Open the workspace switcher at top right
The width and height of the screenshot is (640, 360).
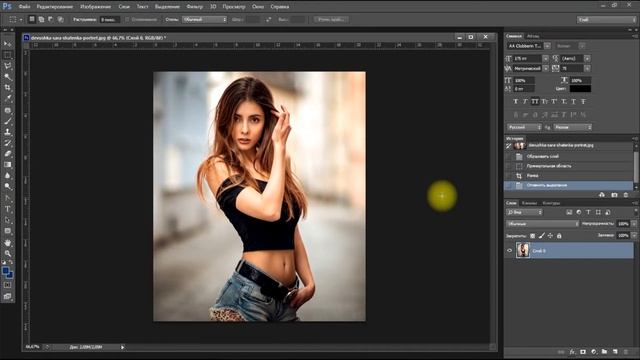[x=606, y=19]
